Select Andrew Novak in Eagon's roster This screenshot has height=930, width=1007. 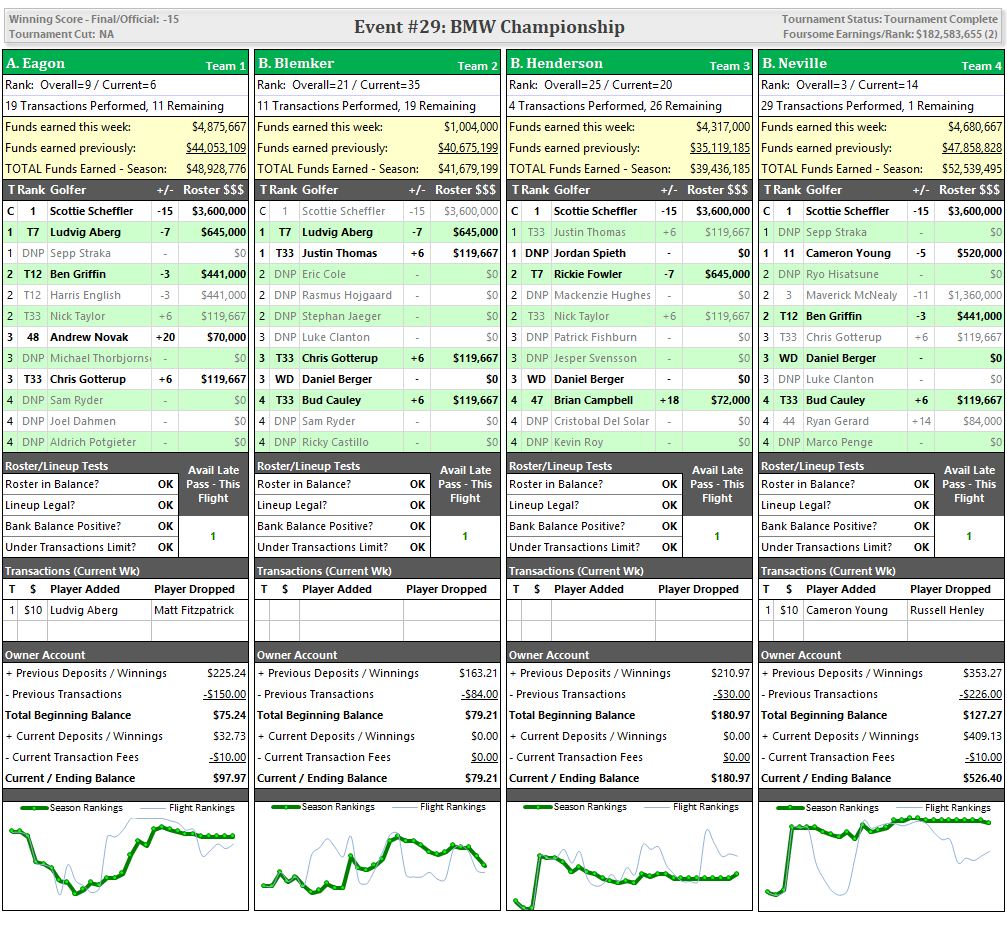pyautogui.click(x=90, y=337)
